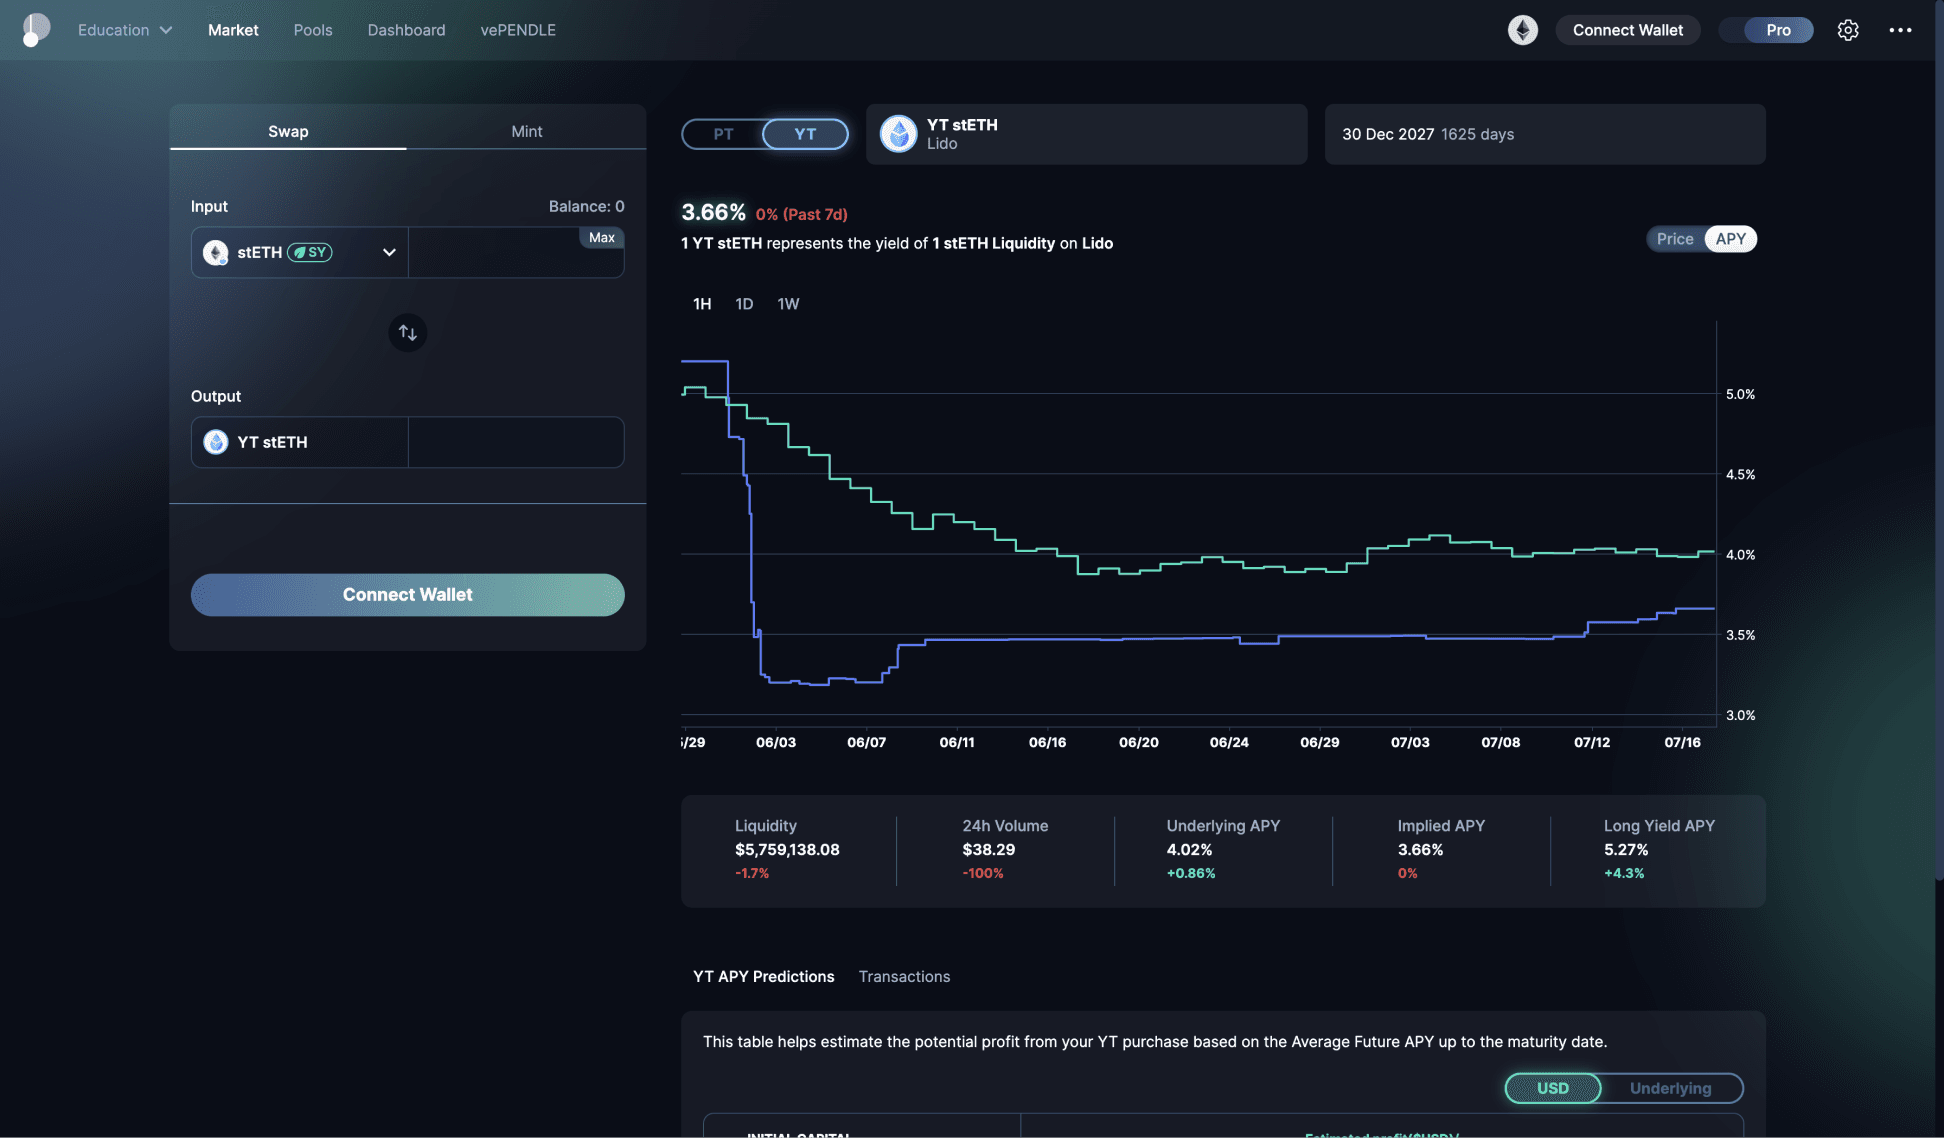This screenshot has height=1138, width=1945.
Task: Click the YT stETH token icon in Output
Action: click(216, 442)
